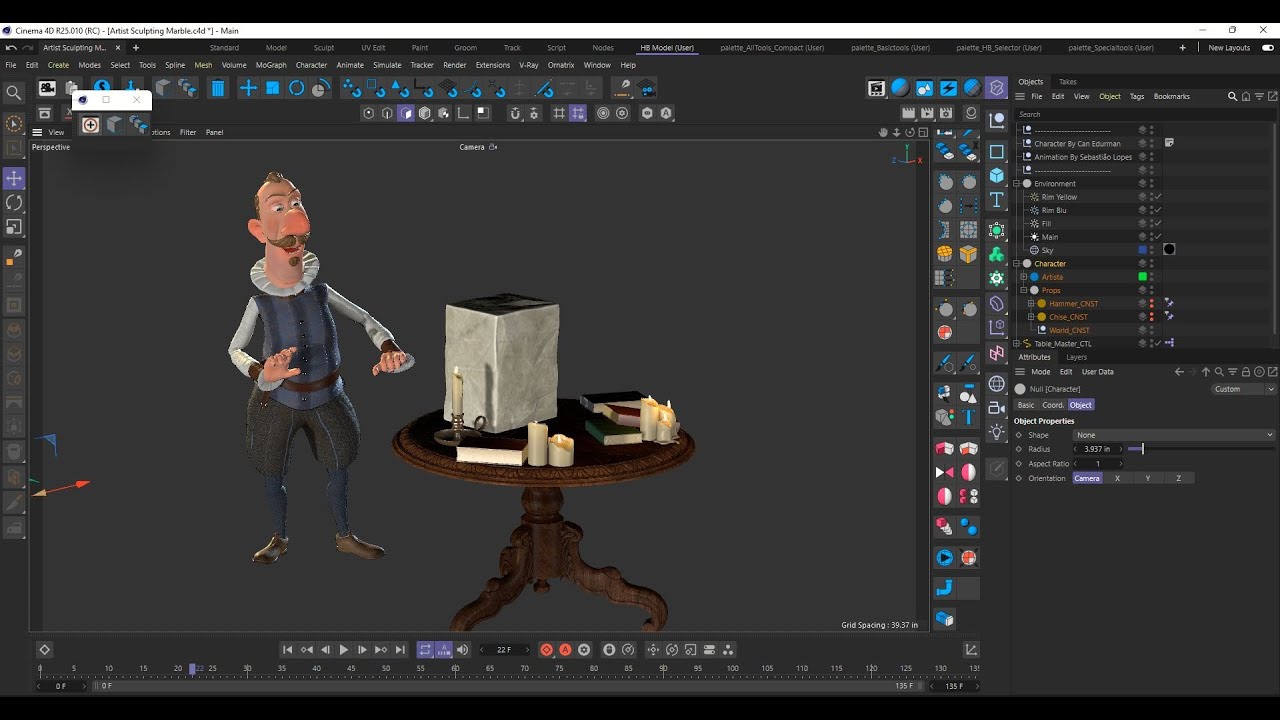This screenshot has width=1280, height=720.
Task: Collapse the Character group in Objects
Action: tap(1017, 264)
